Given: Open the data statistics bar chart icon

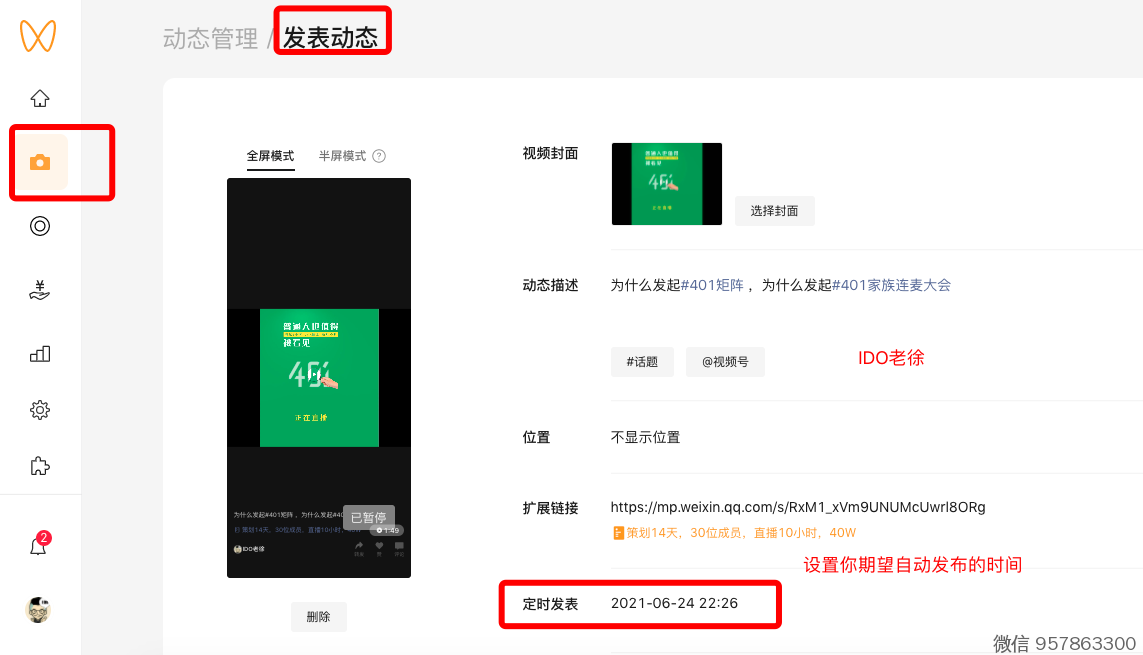Looking at the screenshot, I should (40, 354).
